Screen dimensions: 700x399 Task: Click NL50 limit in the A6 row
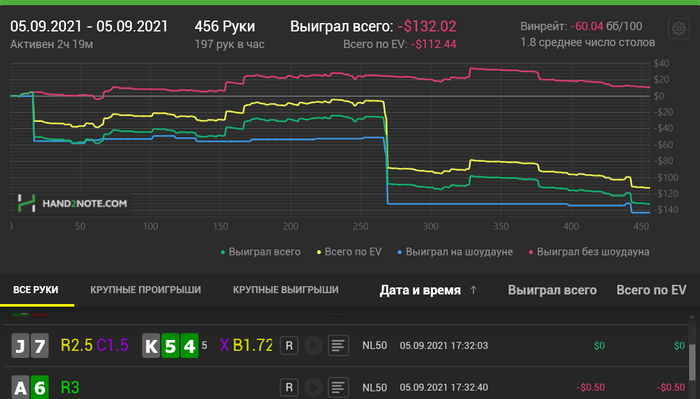375,387
